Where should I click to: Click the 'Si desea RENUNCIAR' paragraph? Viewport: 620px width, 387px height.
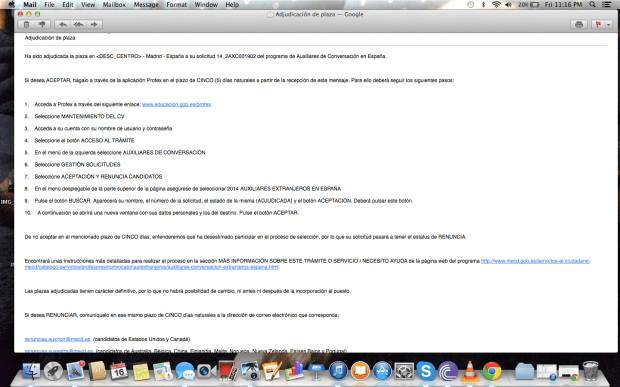[x=181, y=315]
